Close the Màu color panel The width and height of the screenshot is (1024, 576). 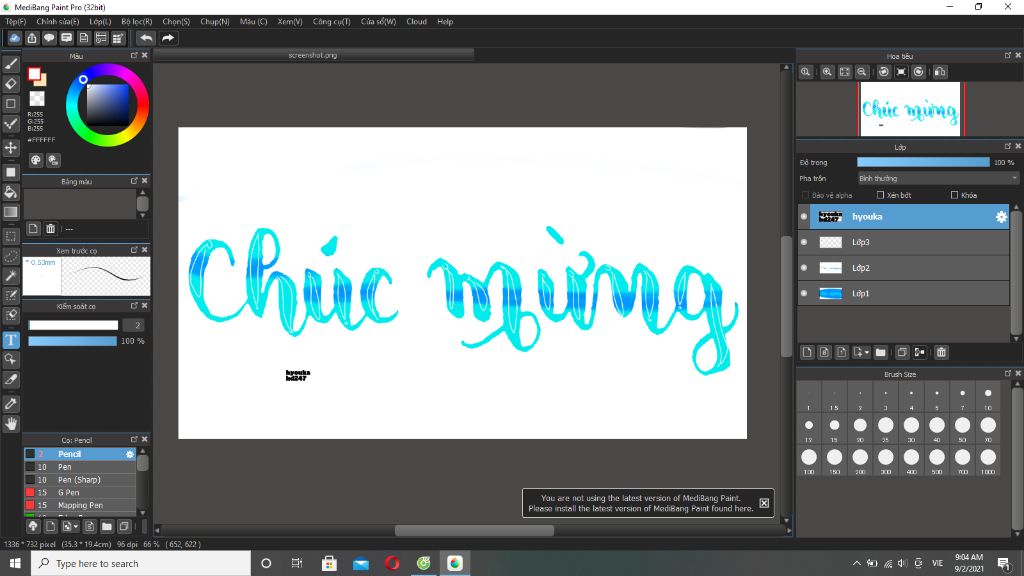(145, 56)
